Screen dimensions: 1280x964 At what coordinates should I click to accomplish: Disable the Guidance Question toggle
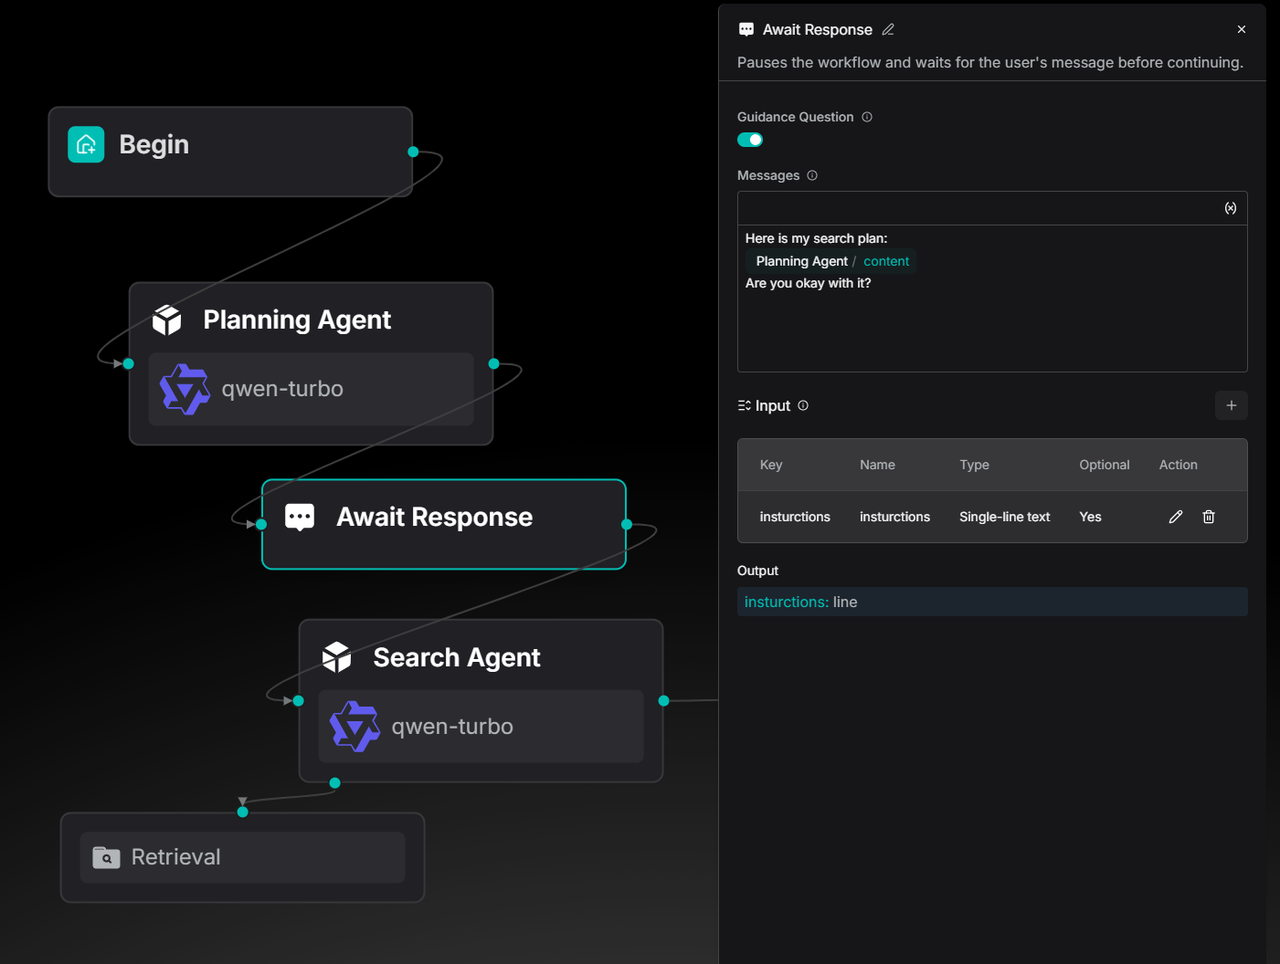[x=750, y=140]
